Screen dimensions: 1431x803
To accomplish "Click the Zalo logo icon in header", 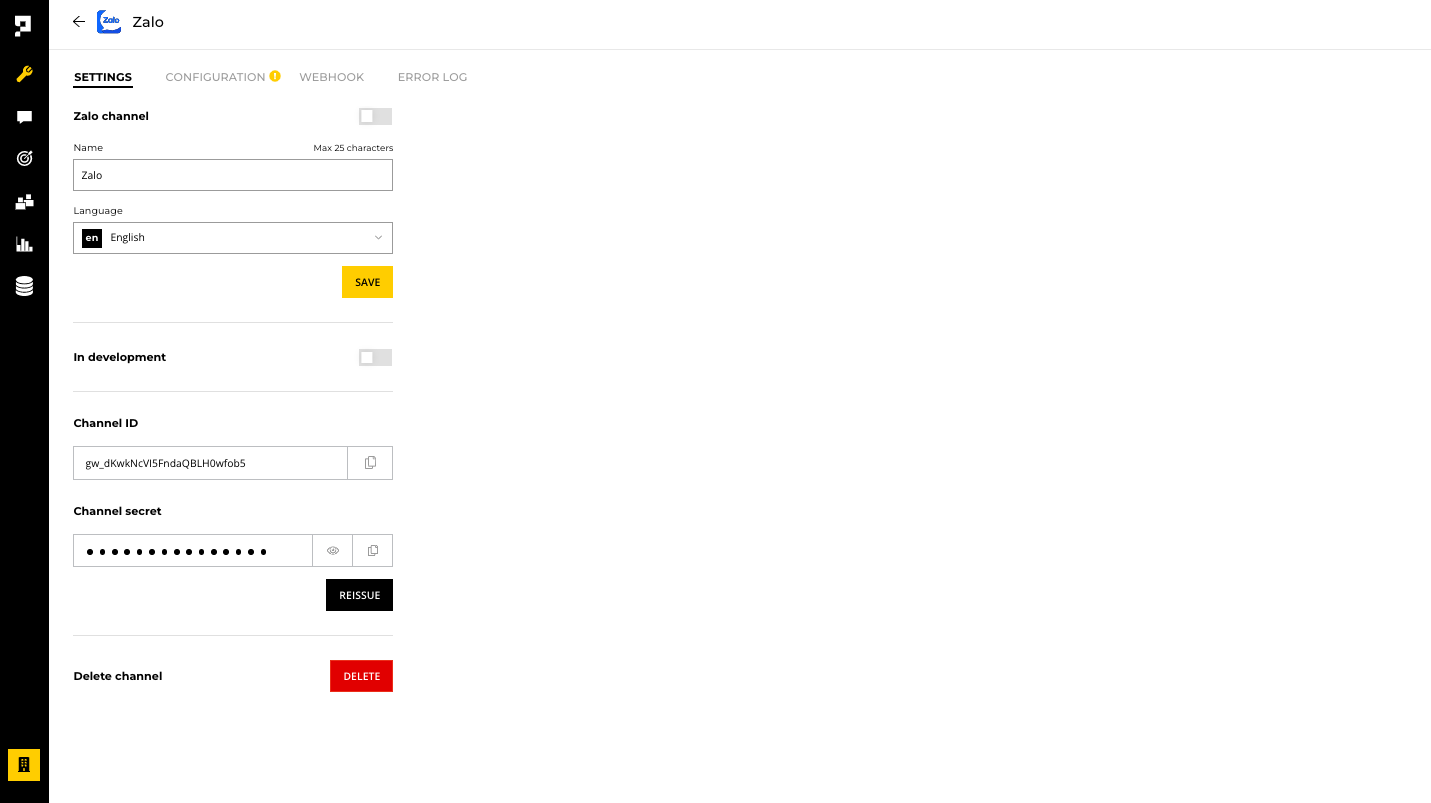I will tap(109, 22).
